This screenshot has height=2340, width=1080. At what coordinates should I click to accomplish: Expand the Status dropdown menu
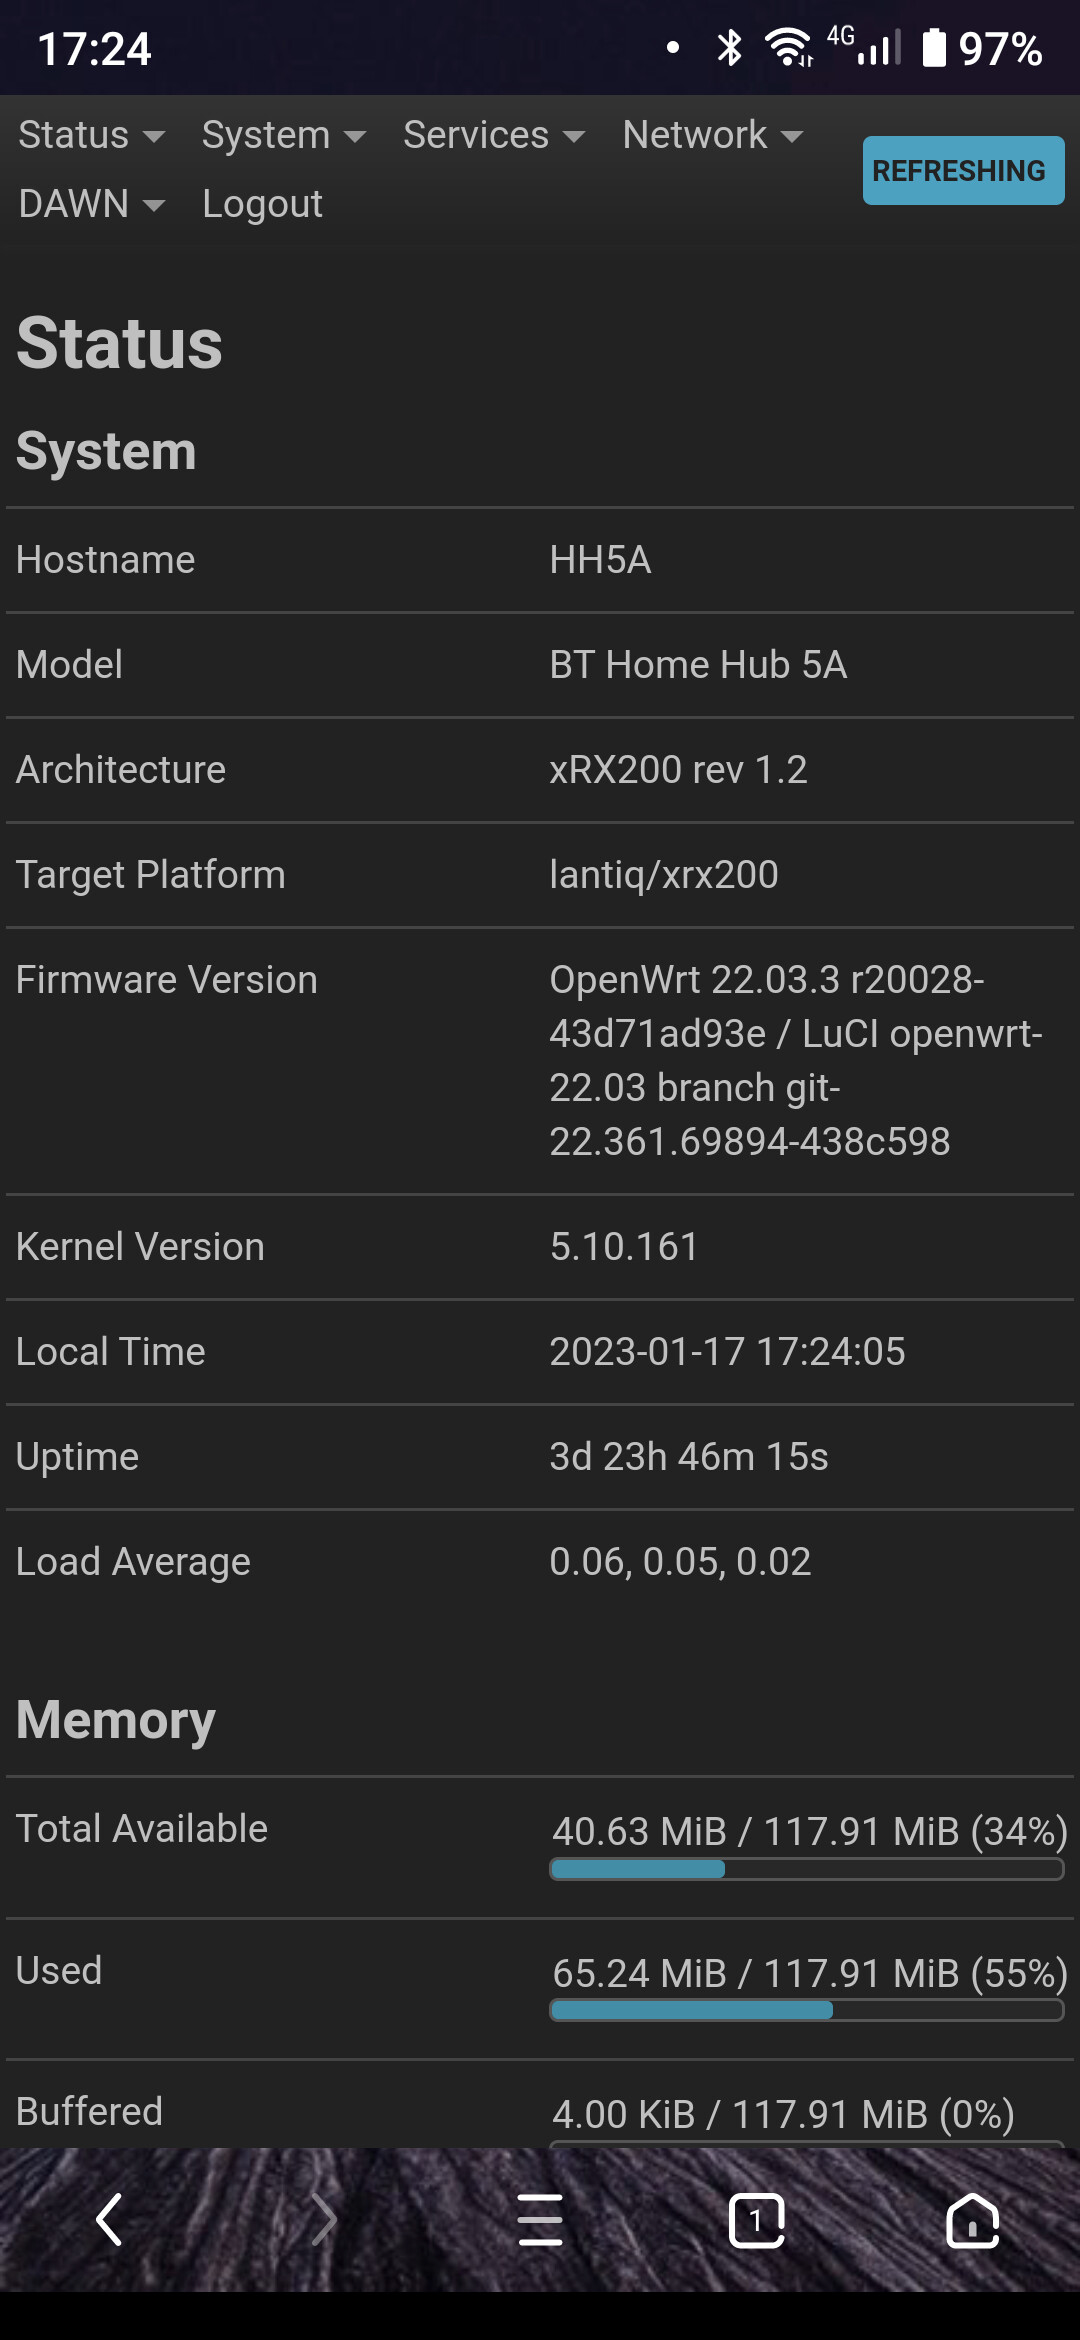tap(92, 135)
